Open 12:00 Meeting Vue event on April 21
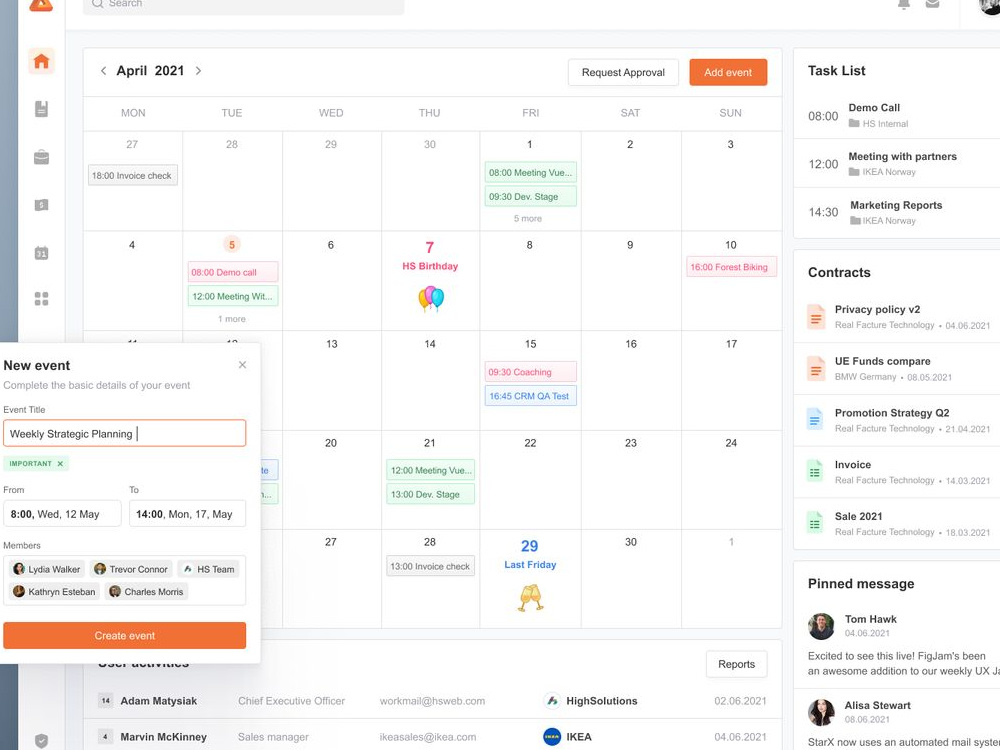 (430, 470)
